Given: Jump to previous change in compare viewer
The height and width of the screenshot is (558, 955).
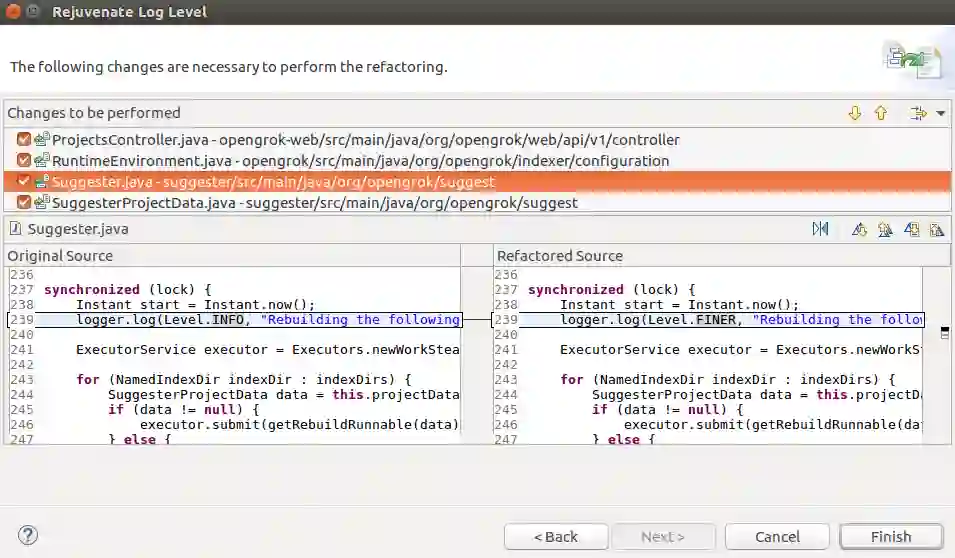Looking at the screenshot, I should [937, 229].
